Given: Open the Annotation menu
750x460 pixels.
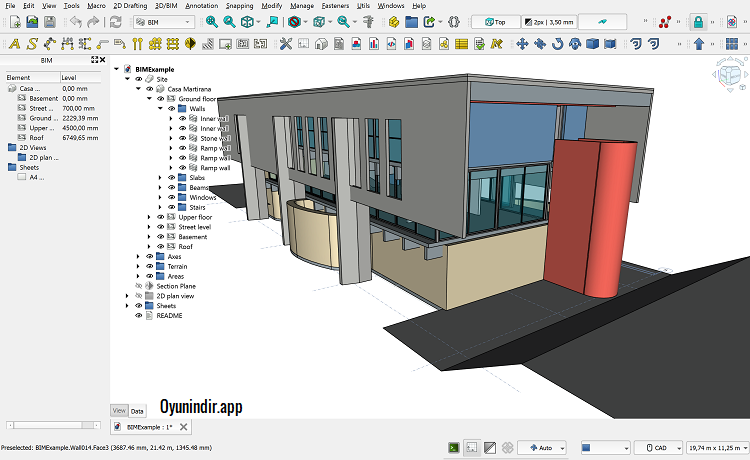Looking at the screenshot, I should (x=201, y=6).
